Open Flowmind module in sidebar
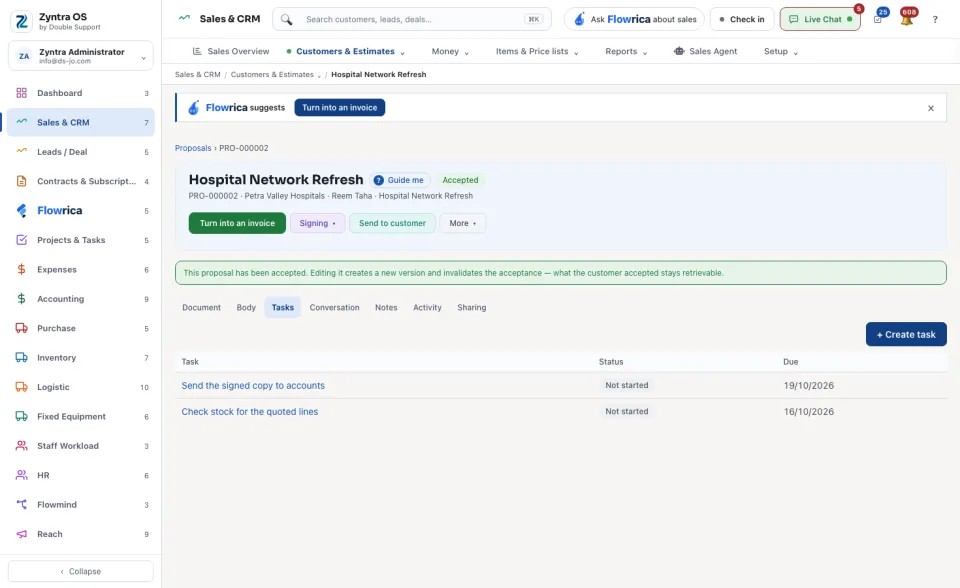 [x=81, y=505]
